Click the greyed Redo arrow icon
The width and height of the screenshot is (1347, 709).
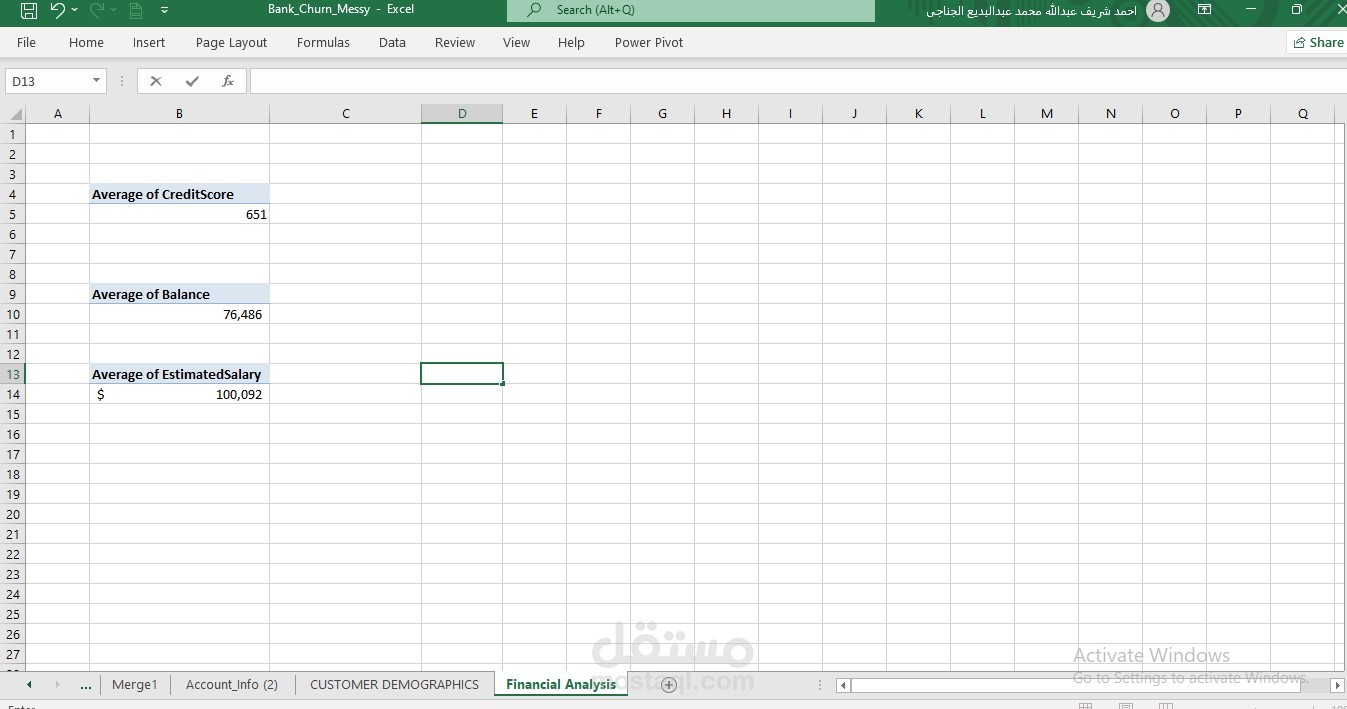(98, 10)
